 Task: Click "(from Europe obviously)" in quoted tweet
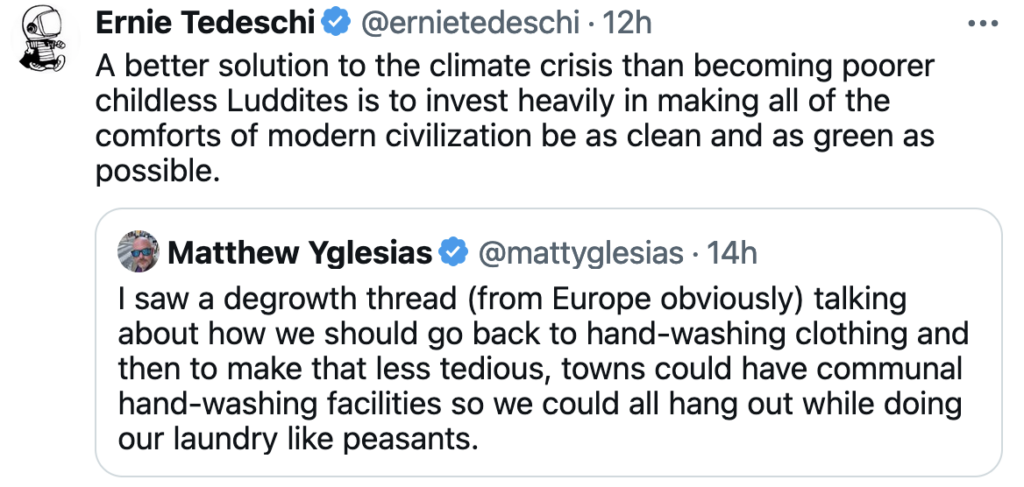[x=570, y=300]
